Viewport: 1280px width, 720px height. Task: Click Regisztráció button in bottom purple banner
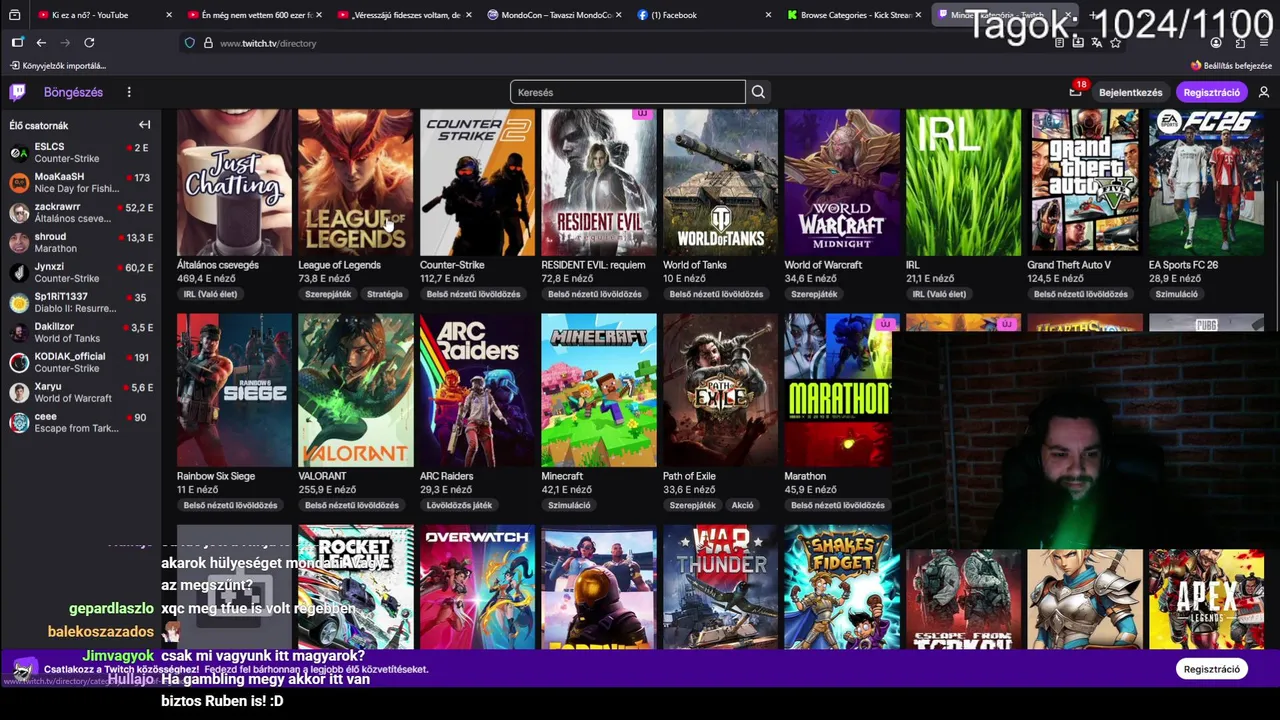pyautogui.click(x=1211, y=669)
